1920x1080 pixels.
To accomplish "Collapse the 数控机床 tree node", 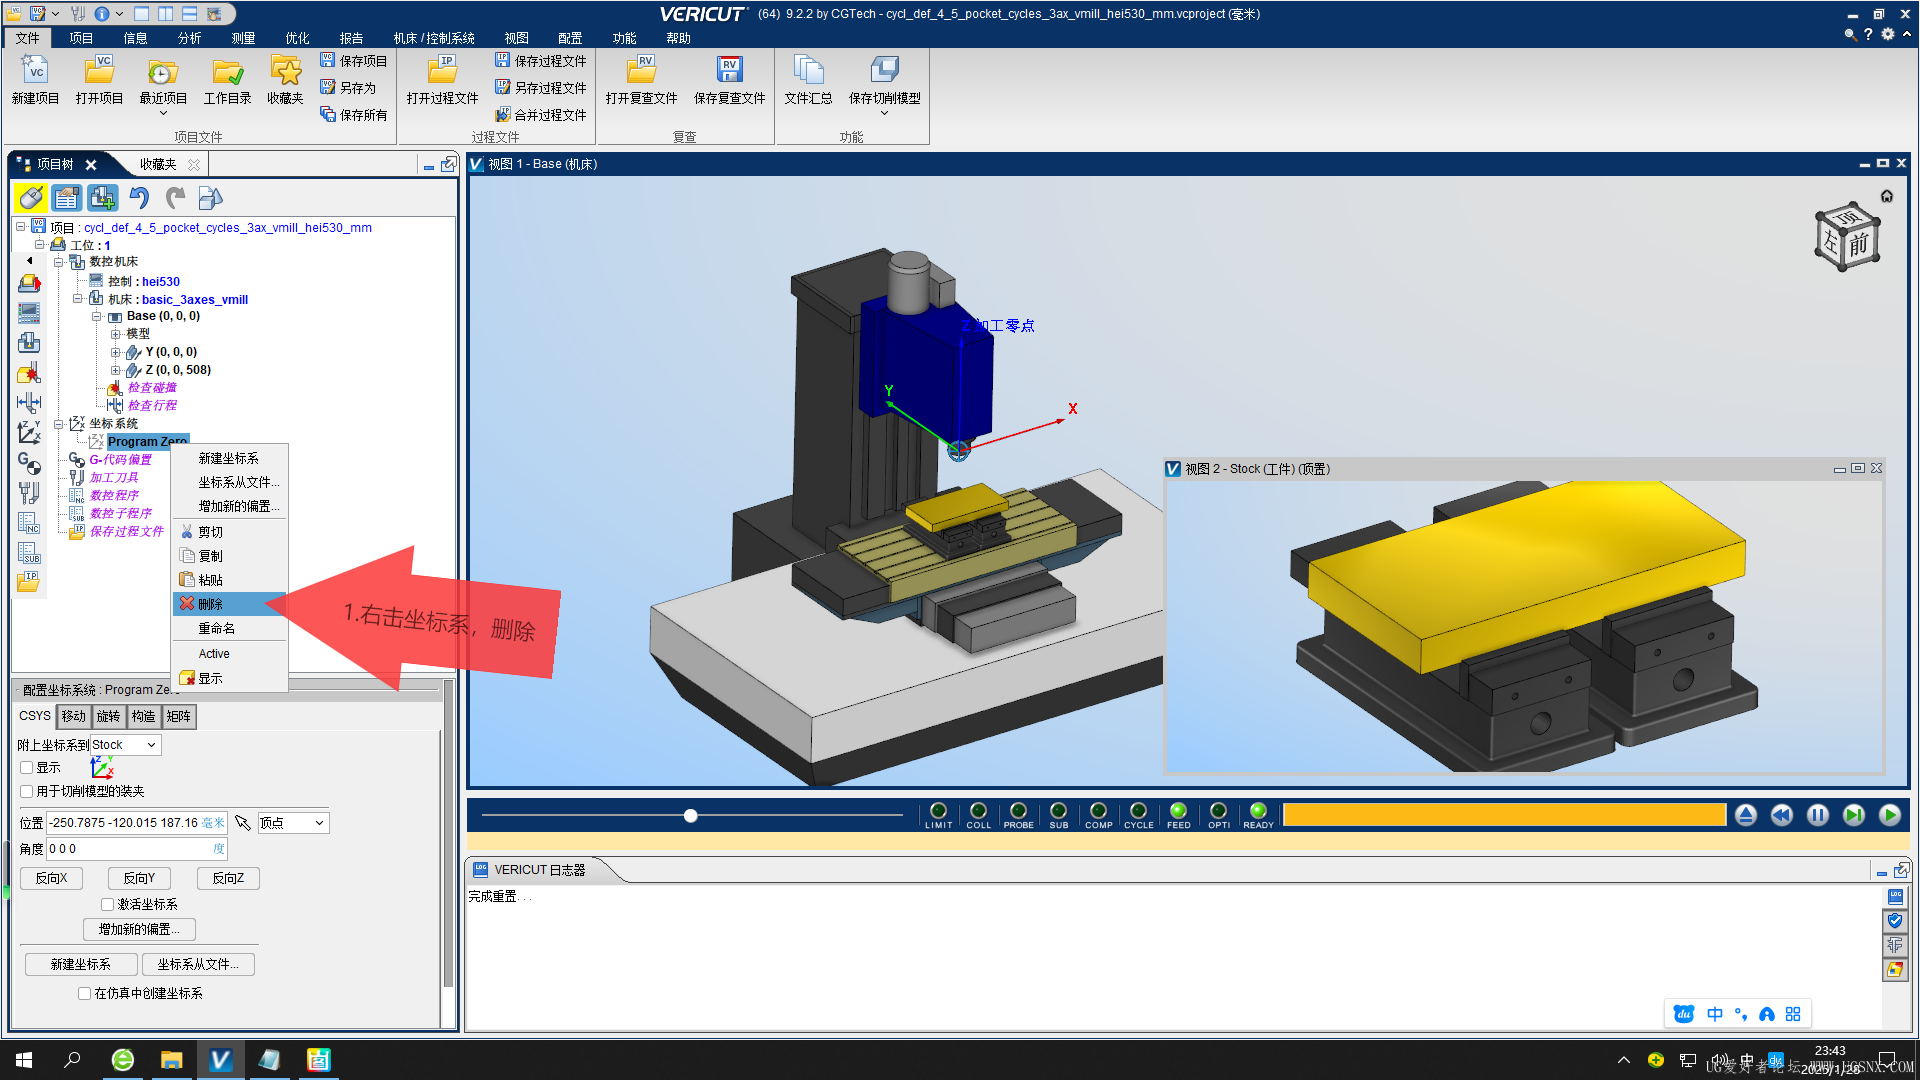I will click(59, 262).
